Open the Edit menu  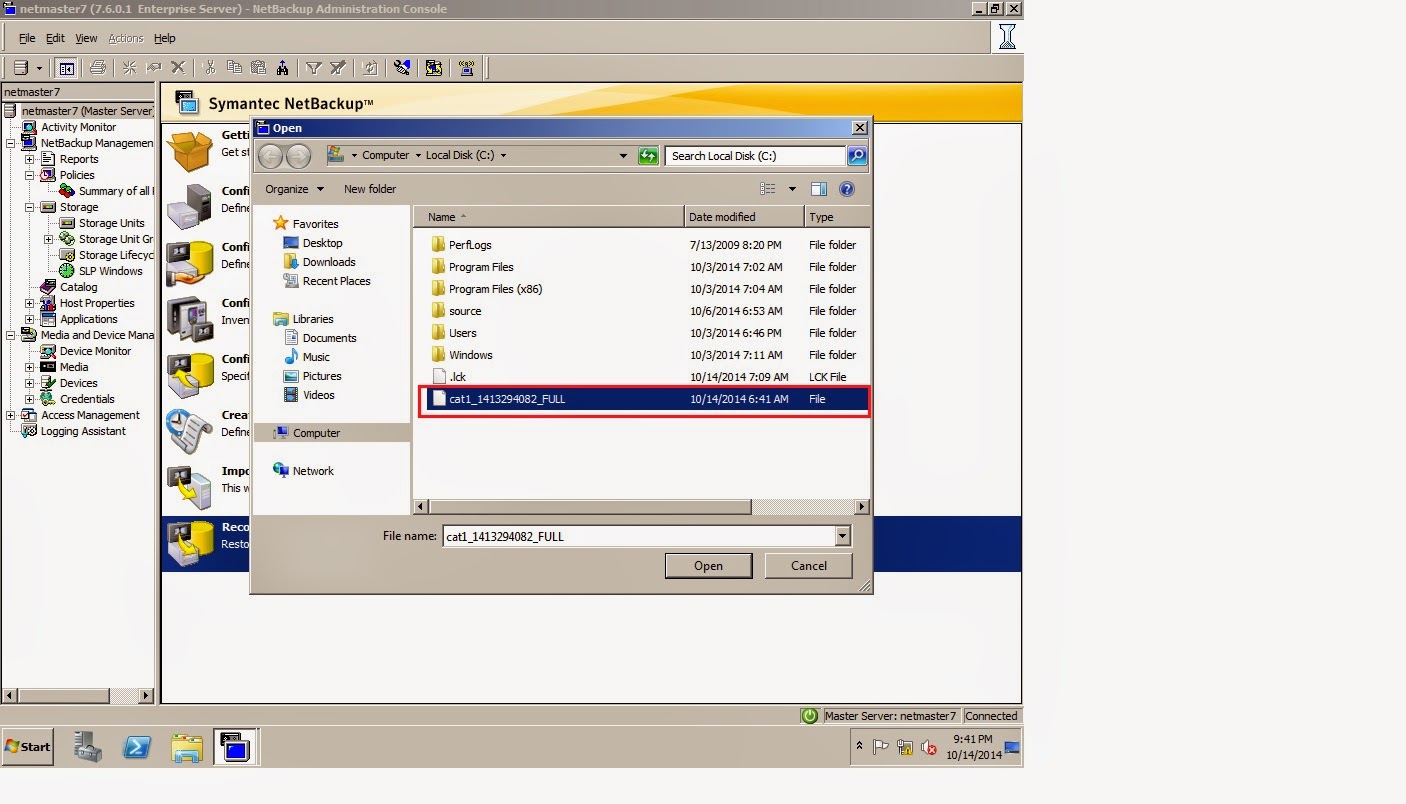pos(54,38)
